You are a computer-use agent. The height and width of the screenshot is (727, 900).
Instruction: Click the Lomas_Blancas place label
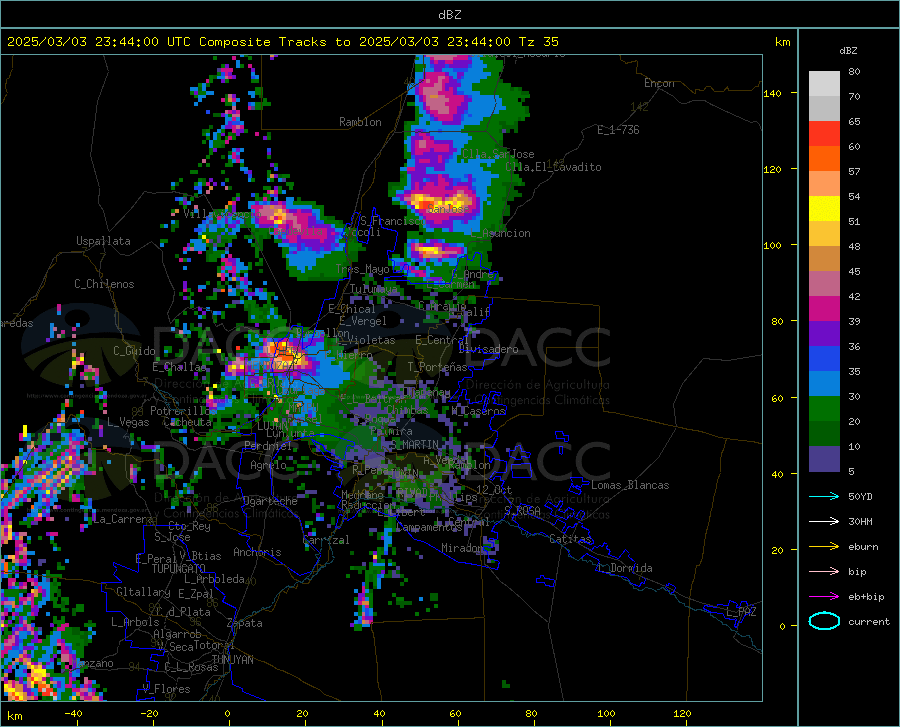630,485
